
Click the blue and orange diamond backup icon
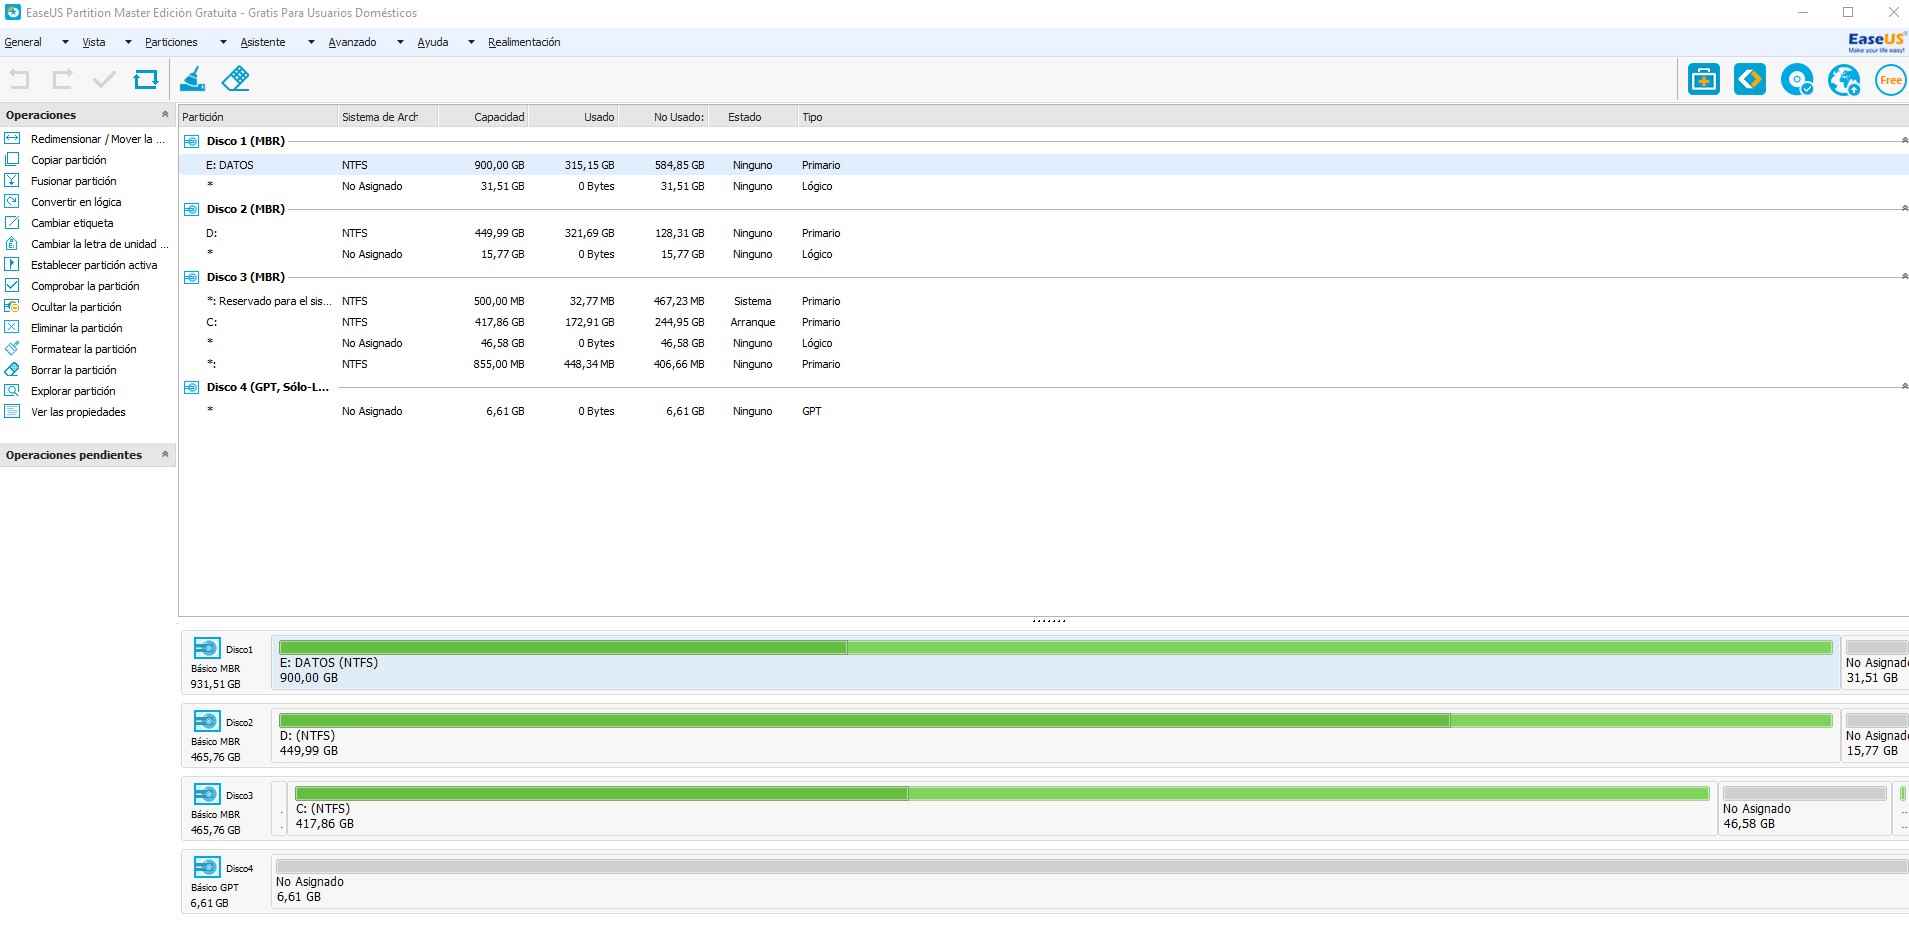1750,80
